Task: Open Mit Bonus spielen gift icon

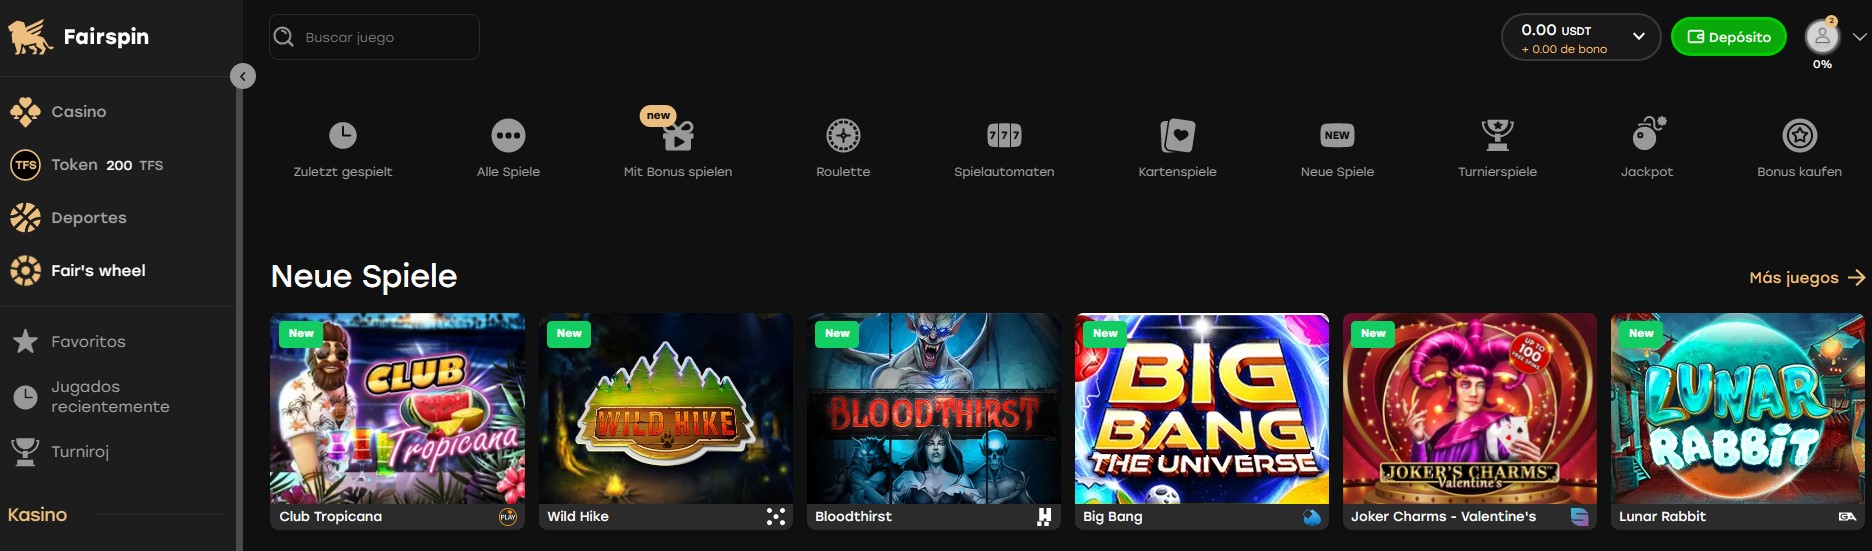Action: pyautogui.click(x=678, y=135)
